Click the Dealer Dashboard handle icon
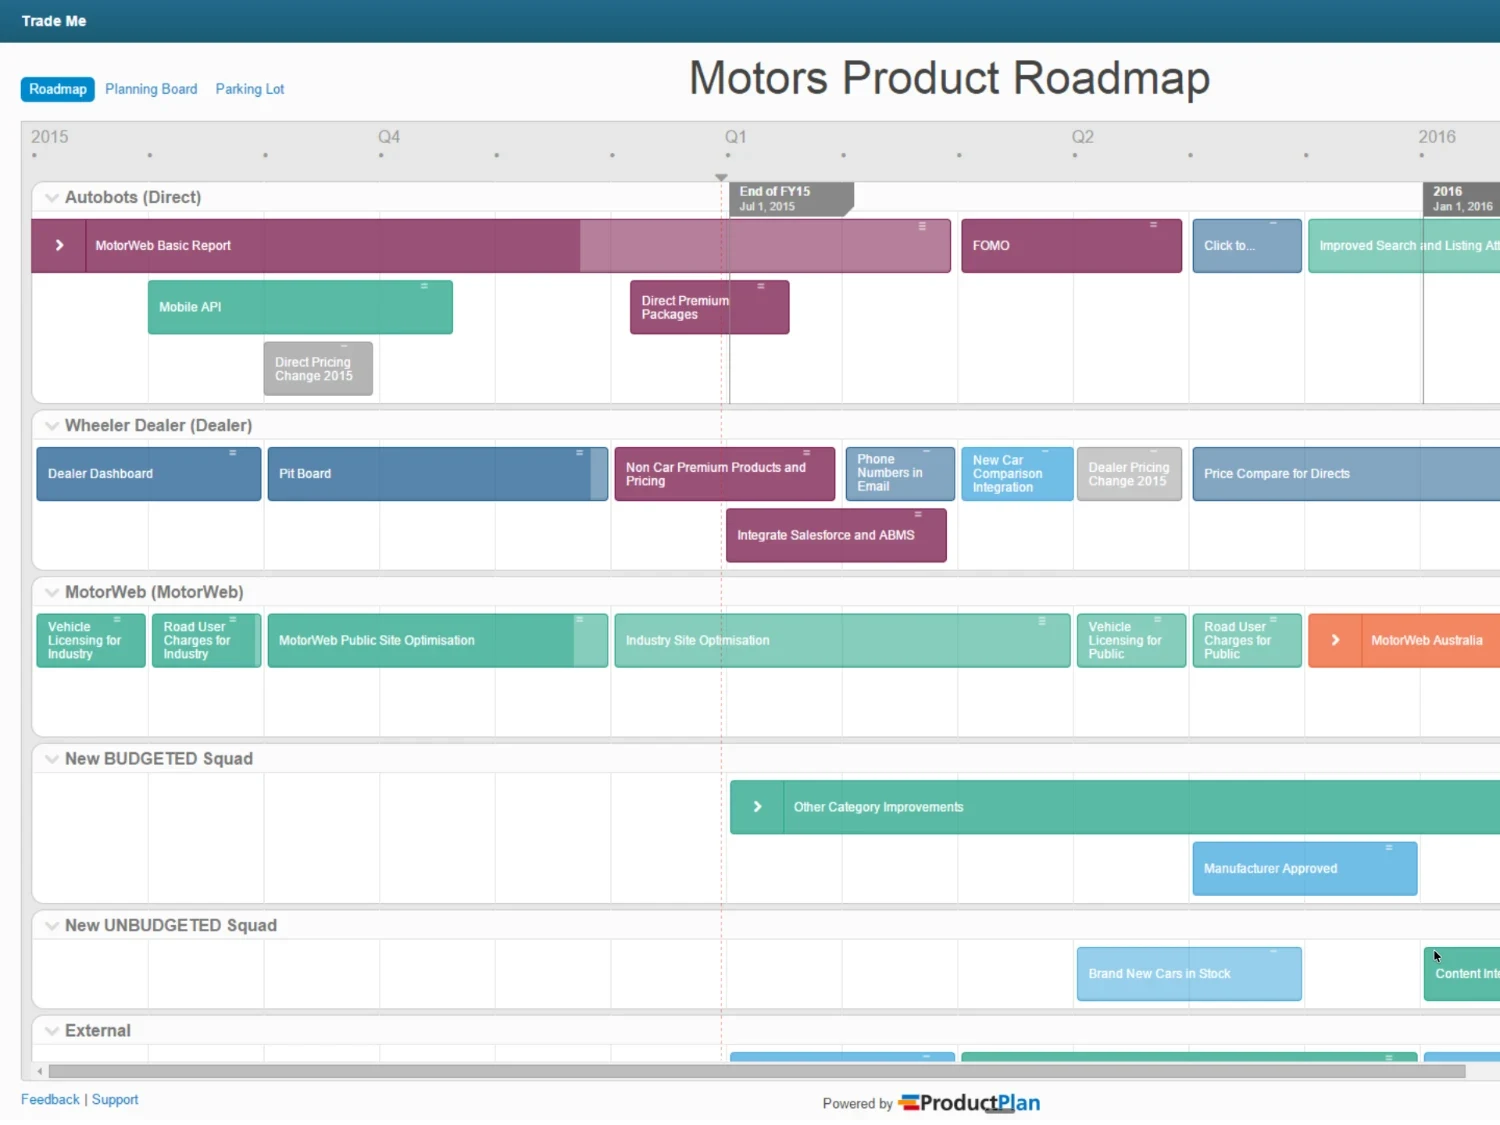This screenshot has height=1125, width=1500. (x=233, y=453)
